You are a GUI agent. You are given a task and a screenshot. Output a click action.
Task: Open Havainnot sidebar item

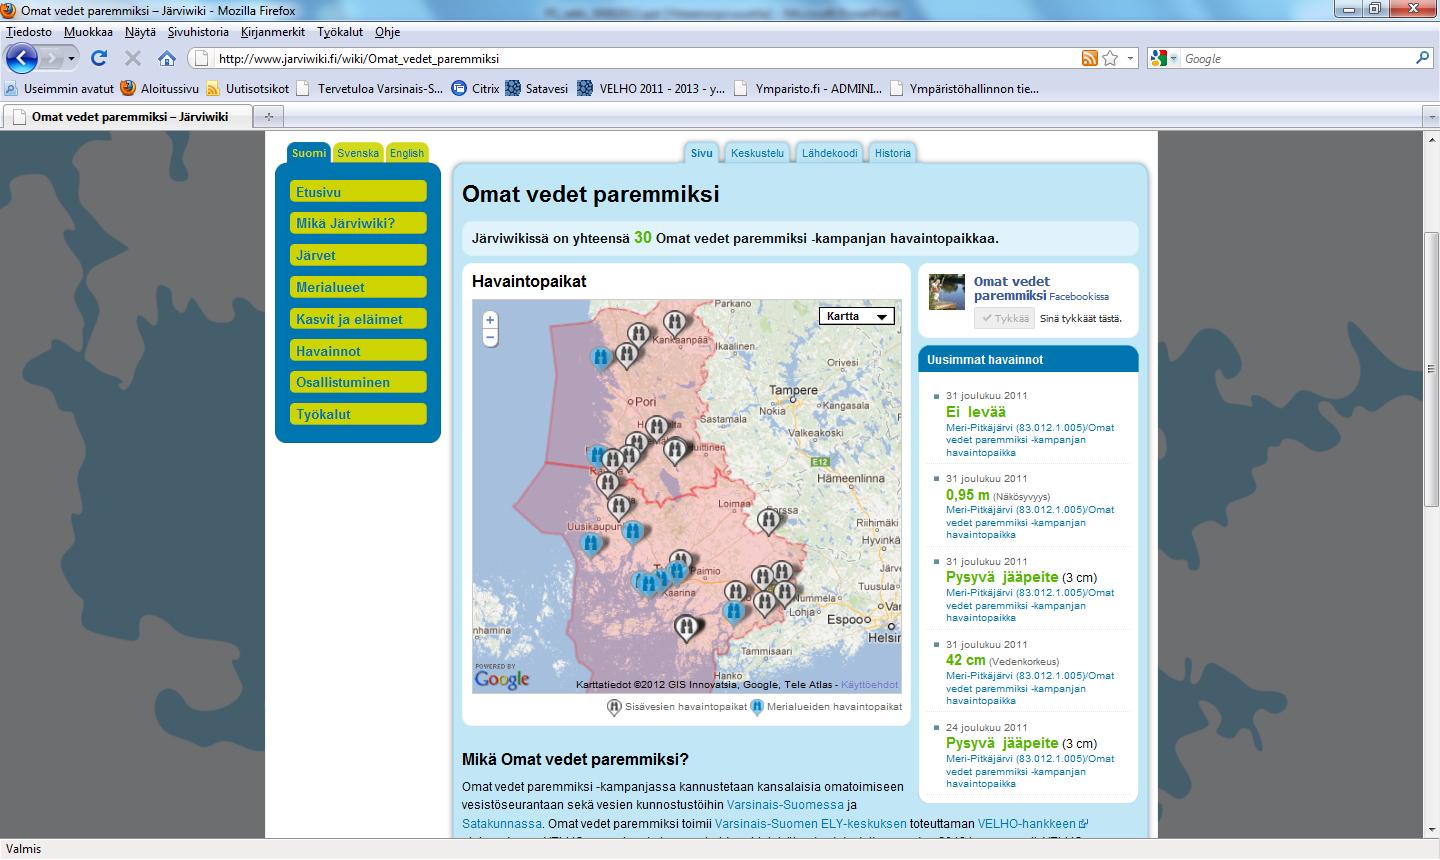pyautogui.click(x=359, y=351)
